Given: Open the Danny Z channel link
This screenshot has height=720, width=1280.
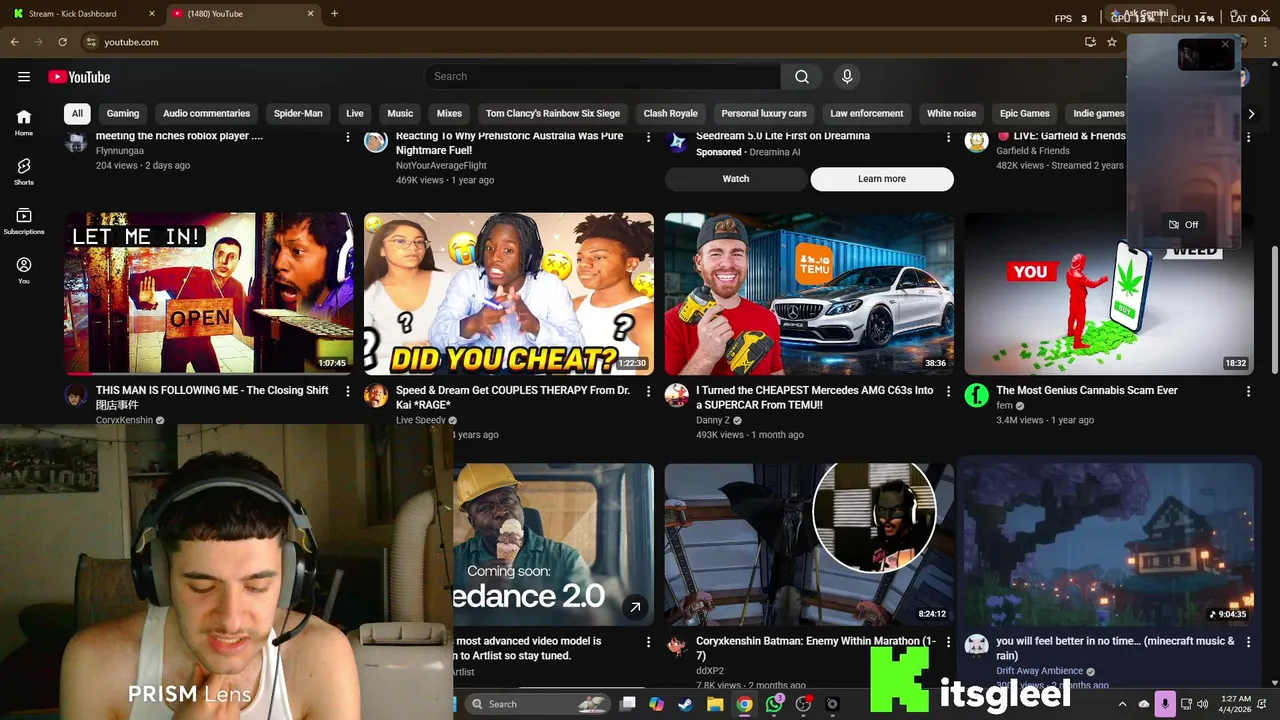Looking at the screenshot, I should [x=713, y=420].
